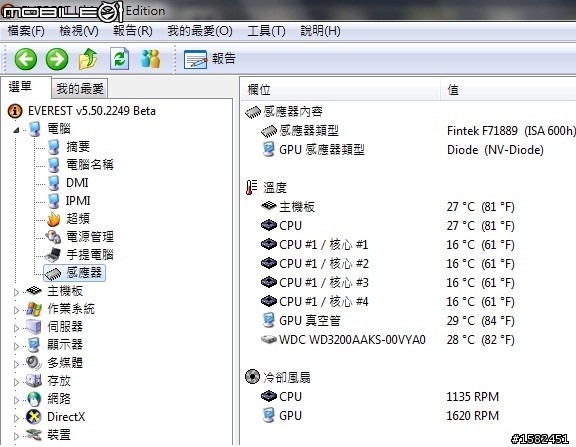
Task: Click the Refresh toolbar icon
Action: [119, 59]
